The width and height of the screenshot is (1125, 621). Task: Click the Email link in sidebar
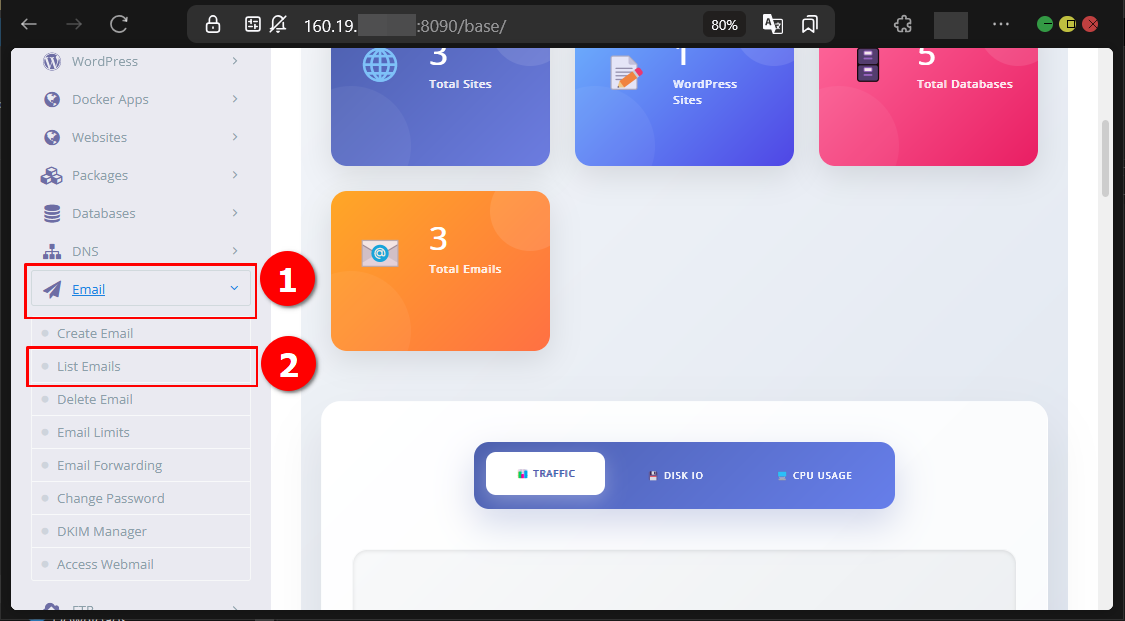coord(88,290)
